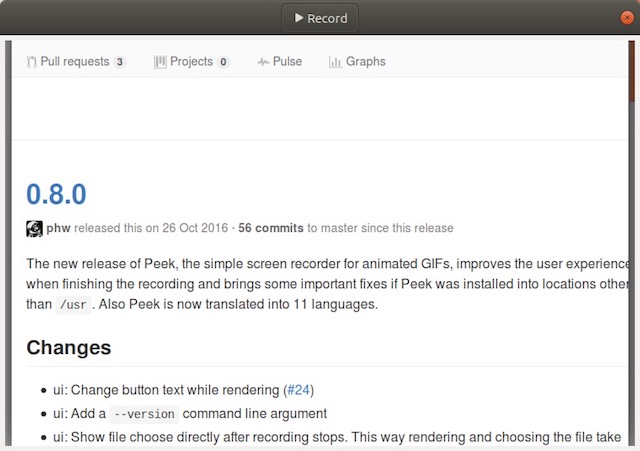The width and height of the screenshot is (640, 451).
Task: Click the Projects board icon
Action: coord(160,62)
